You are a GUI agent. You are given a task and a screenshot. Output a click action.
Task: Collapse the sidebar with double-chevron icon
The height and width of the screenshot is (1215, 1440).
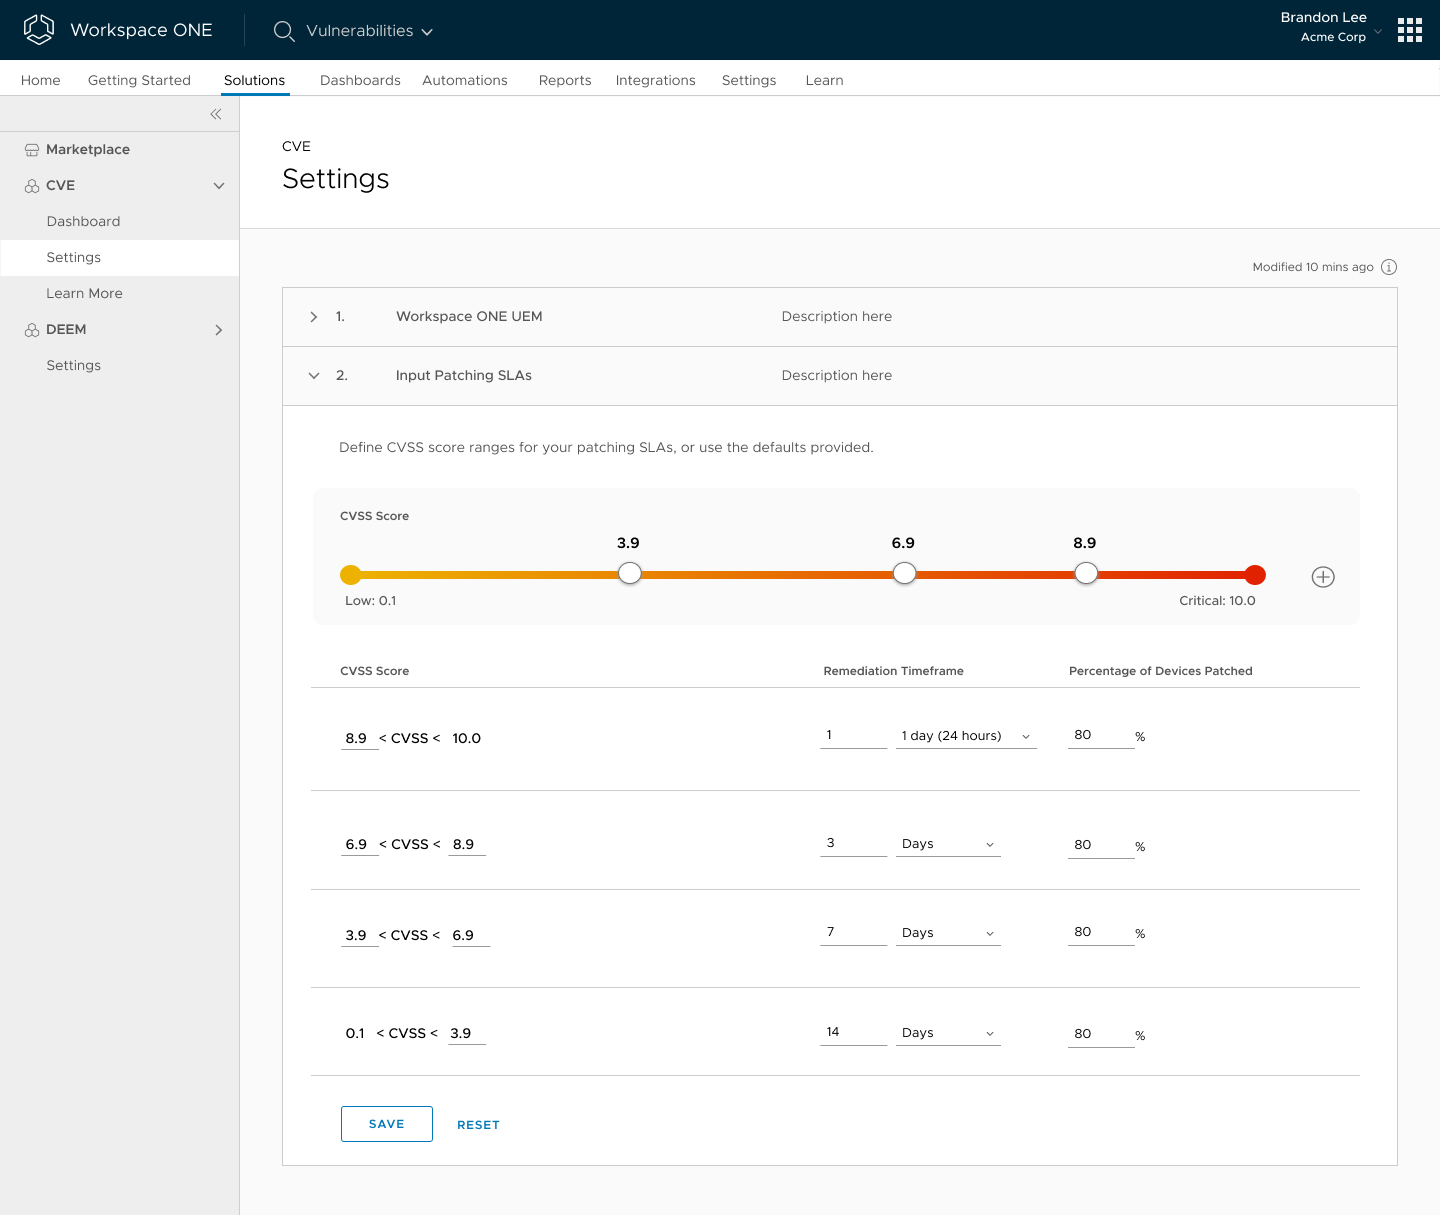pos(216,114)
